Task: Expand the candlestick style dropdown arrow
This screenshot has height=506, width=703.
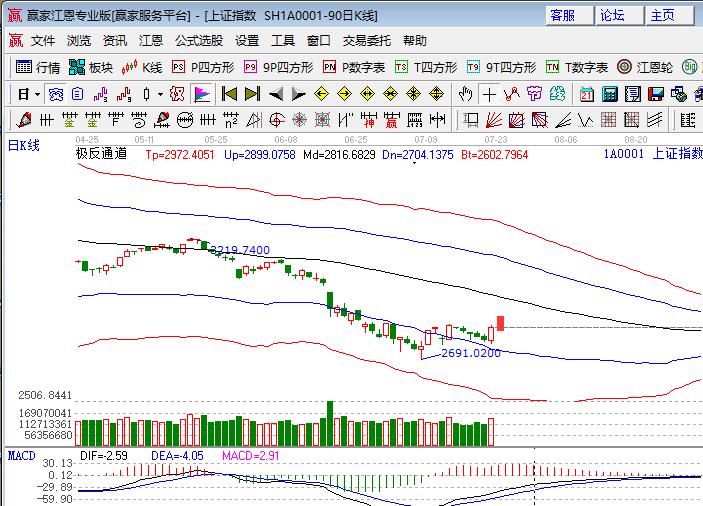Action: 160,94
